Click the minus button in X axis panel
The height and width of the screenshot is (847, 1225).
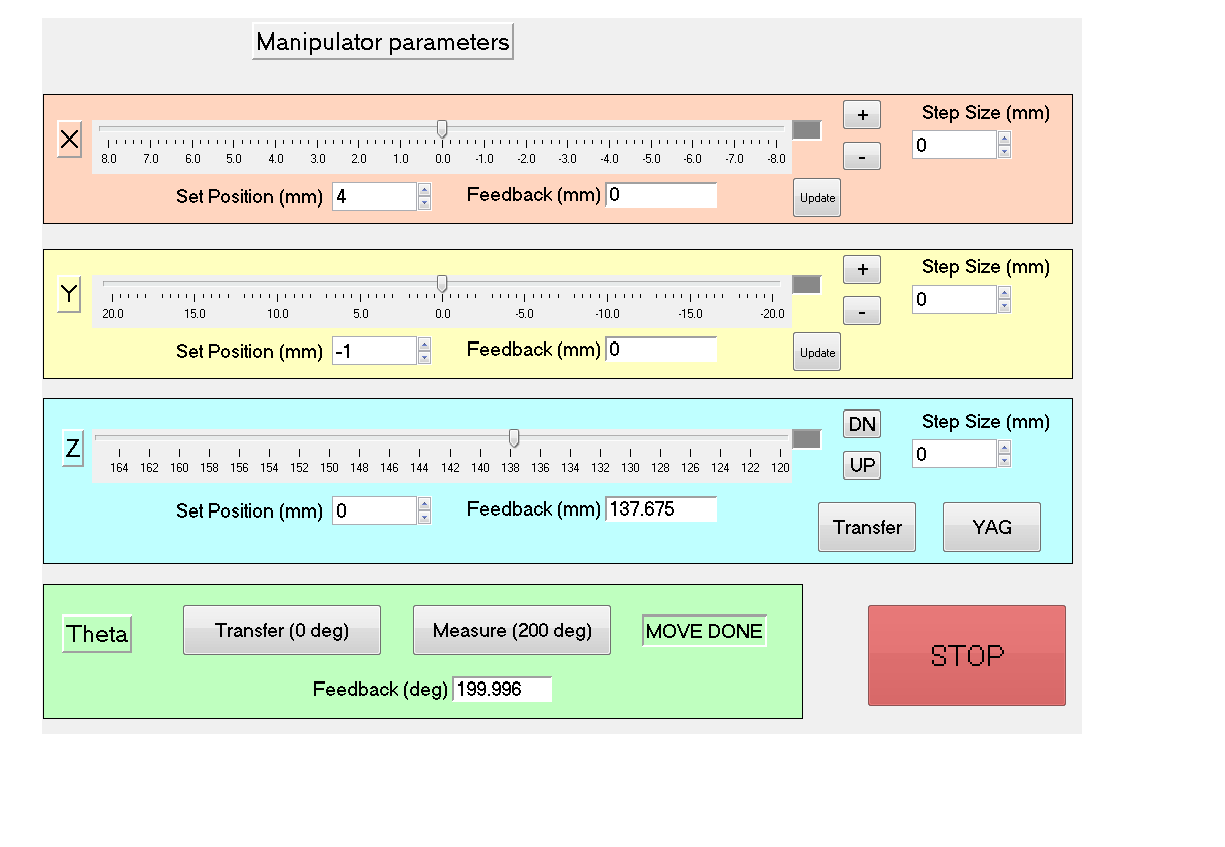point(861,156)
